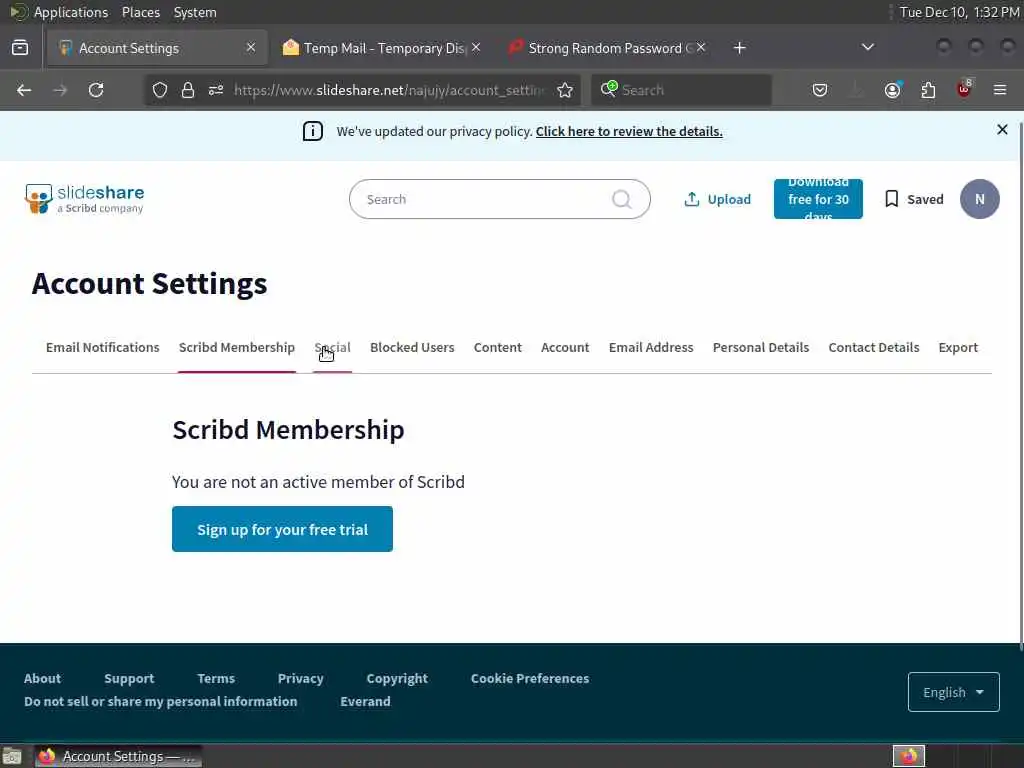The image size is (1024, 768).
Task: Open the Applications menu
Action: tap(71, 12)
